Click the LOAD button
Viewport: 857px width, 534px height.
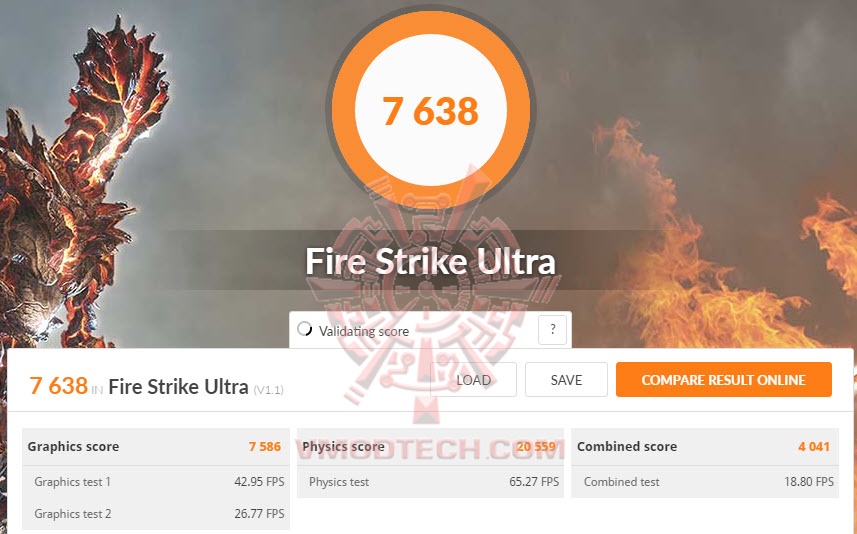point(473,379)
